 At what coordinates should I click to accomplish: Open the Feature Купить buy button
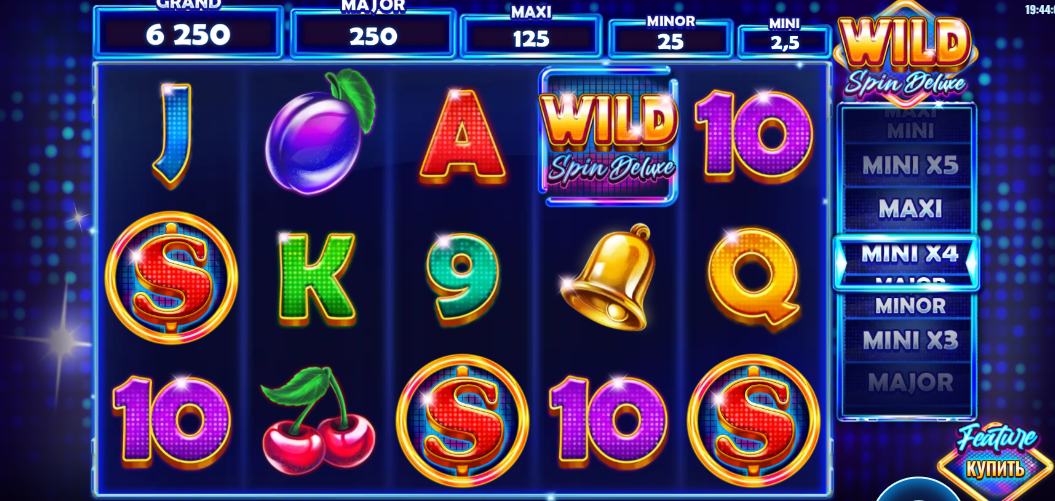pyautogui.click(x=996, y=455)
